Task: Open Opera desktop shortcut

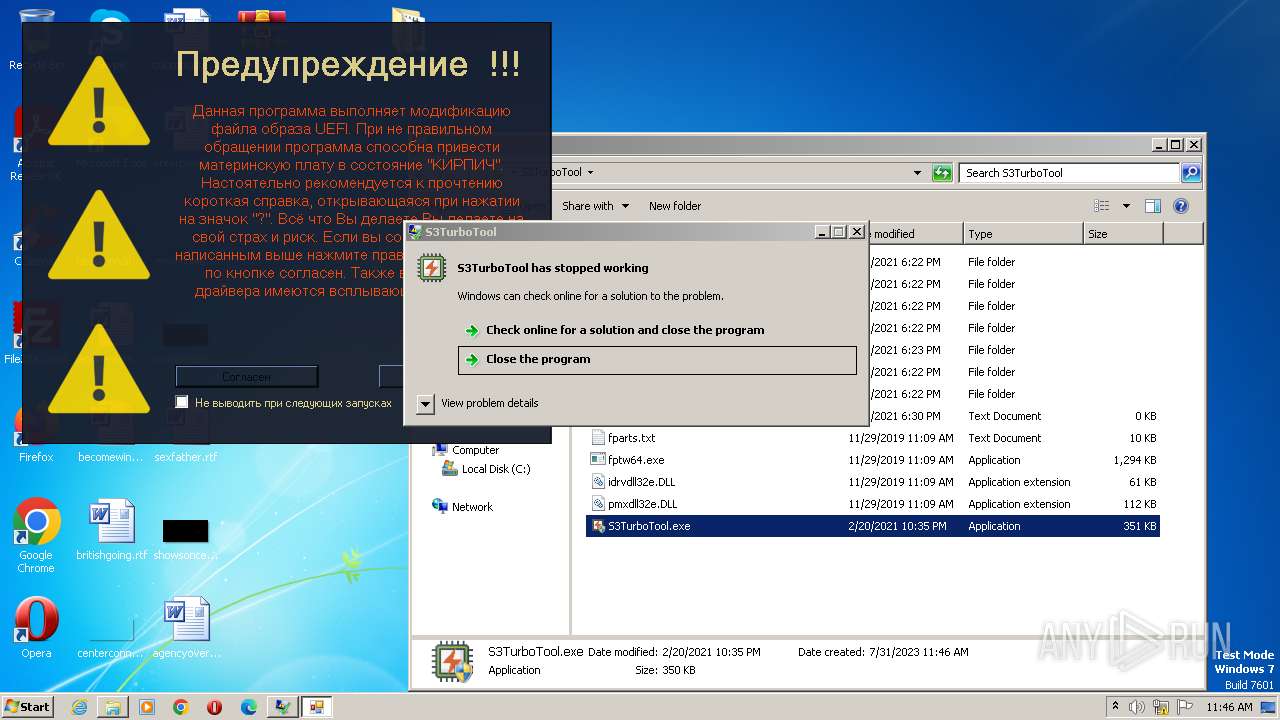Action: coord(36,628)
